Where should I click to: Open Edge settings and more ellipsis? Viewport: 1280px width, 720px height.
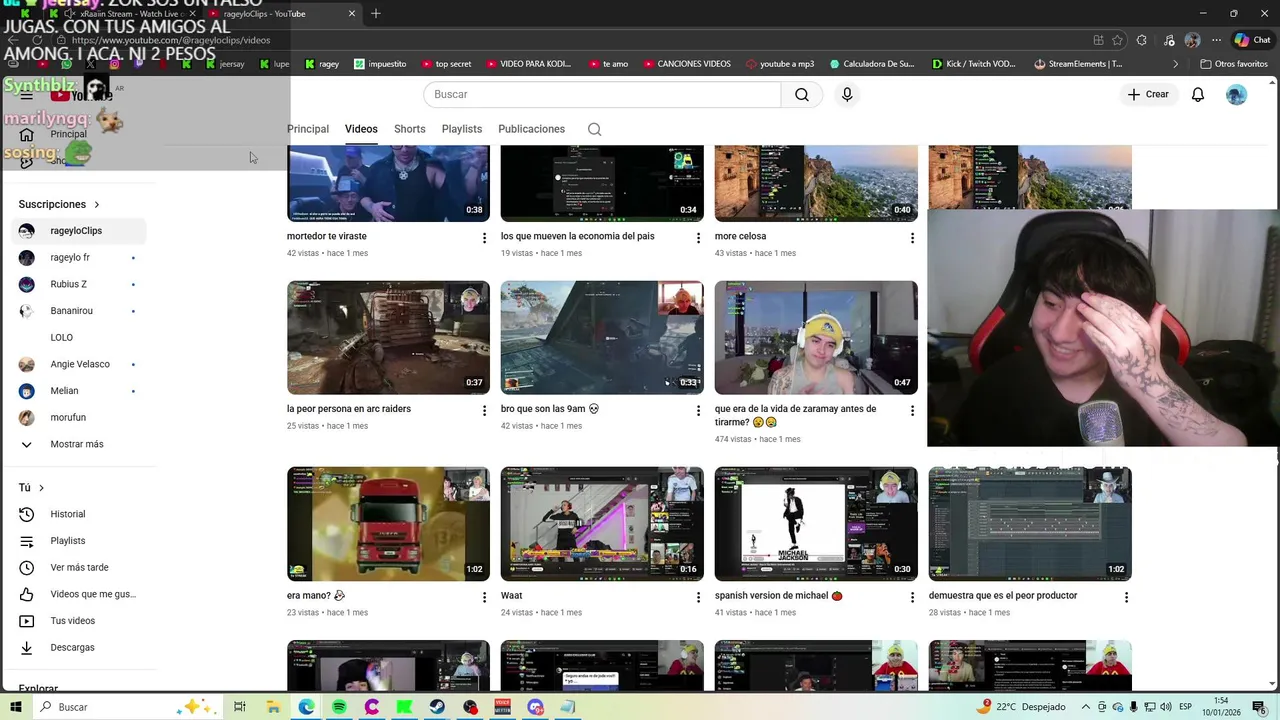coord(1216,40)
